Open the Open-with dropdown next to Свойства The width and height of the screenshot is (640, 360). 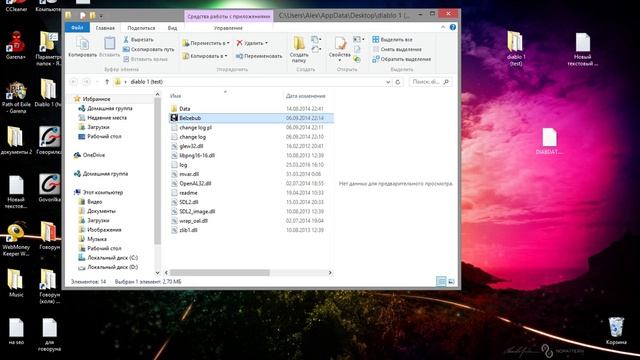(x=359, y=40)
